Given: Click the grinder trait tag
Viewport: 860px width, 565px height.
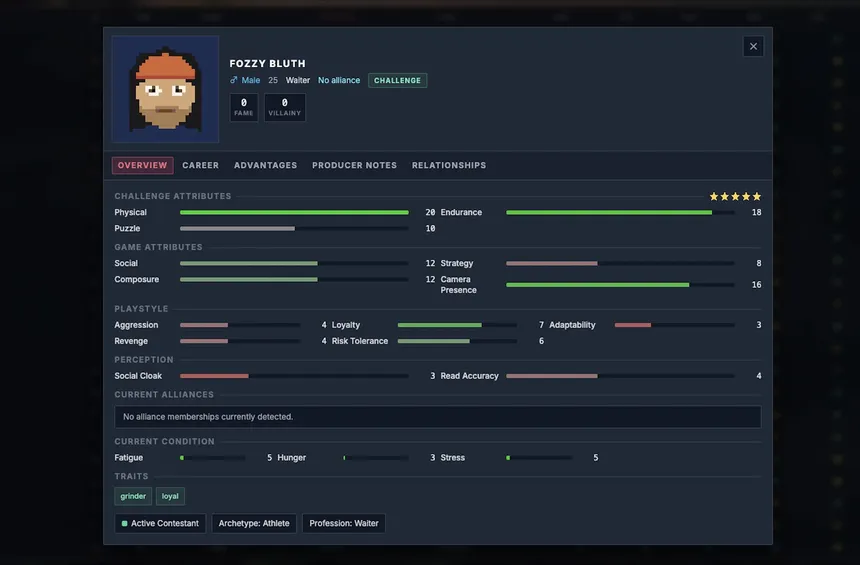Looking at the screenshot, I should (133, 496).
